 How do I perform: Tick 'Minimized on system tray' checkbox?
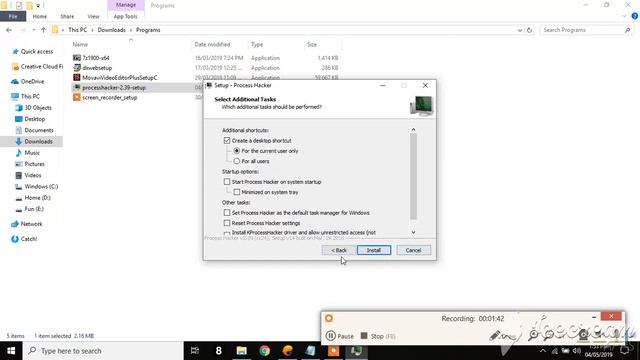coord(237,192)
